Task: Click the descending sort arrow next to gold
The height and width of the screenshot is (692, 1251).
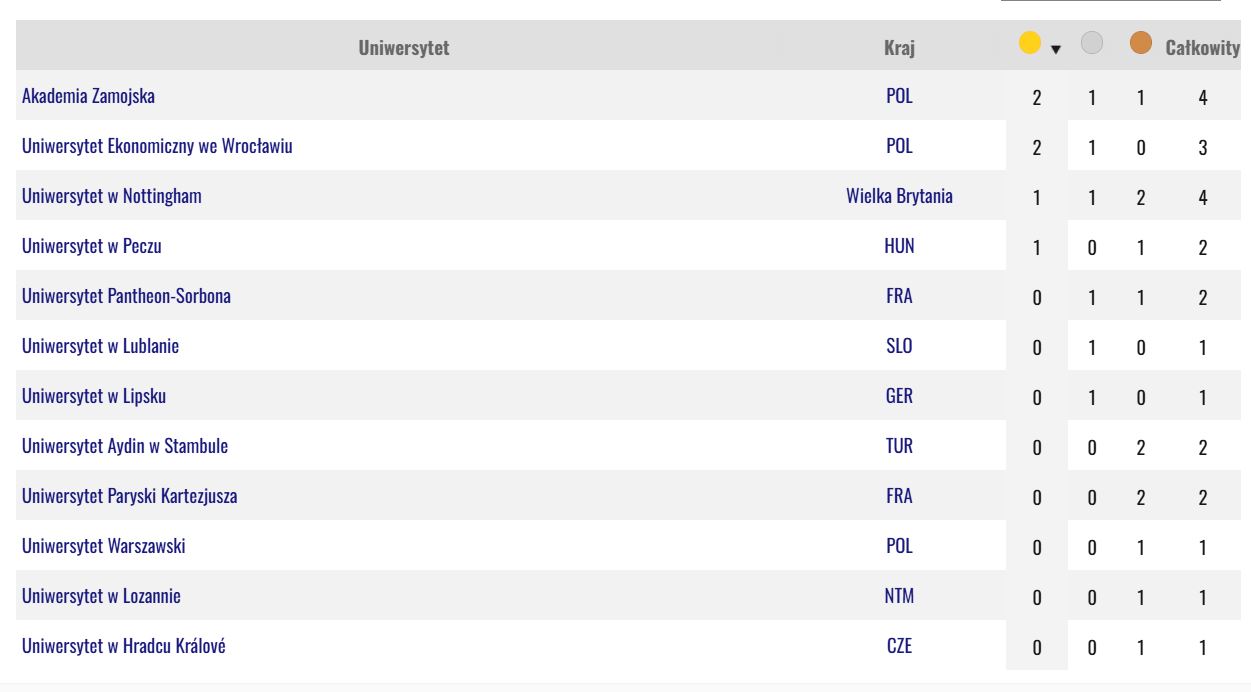Action: coord(1055,47)
